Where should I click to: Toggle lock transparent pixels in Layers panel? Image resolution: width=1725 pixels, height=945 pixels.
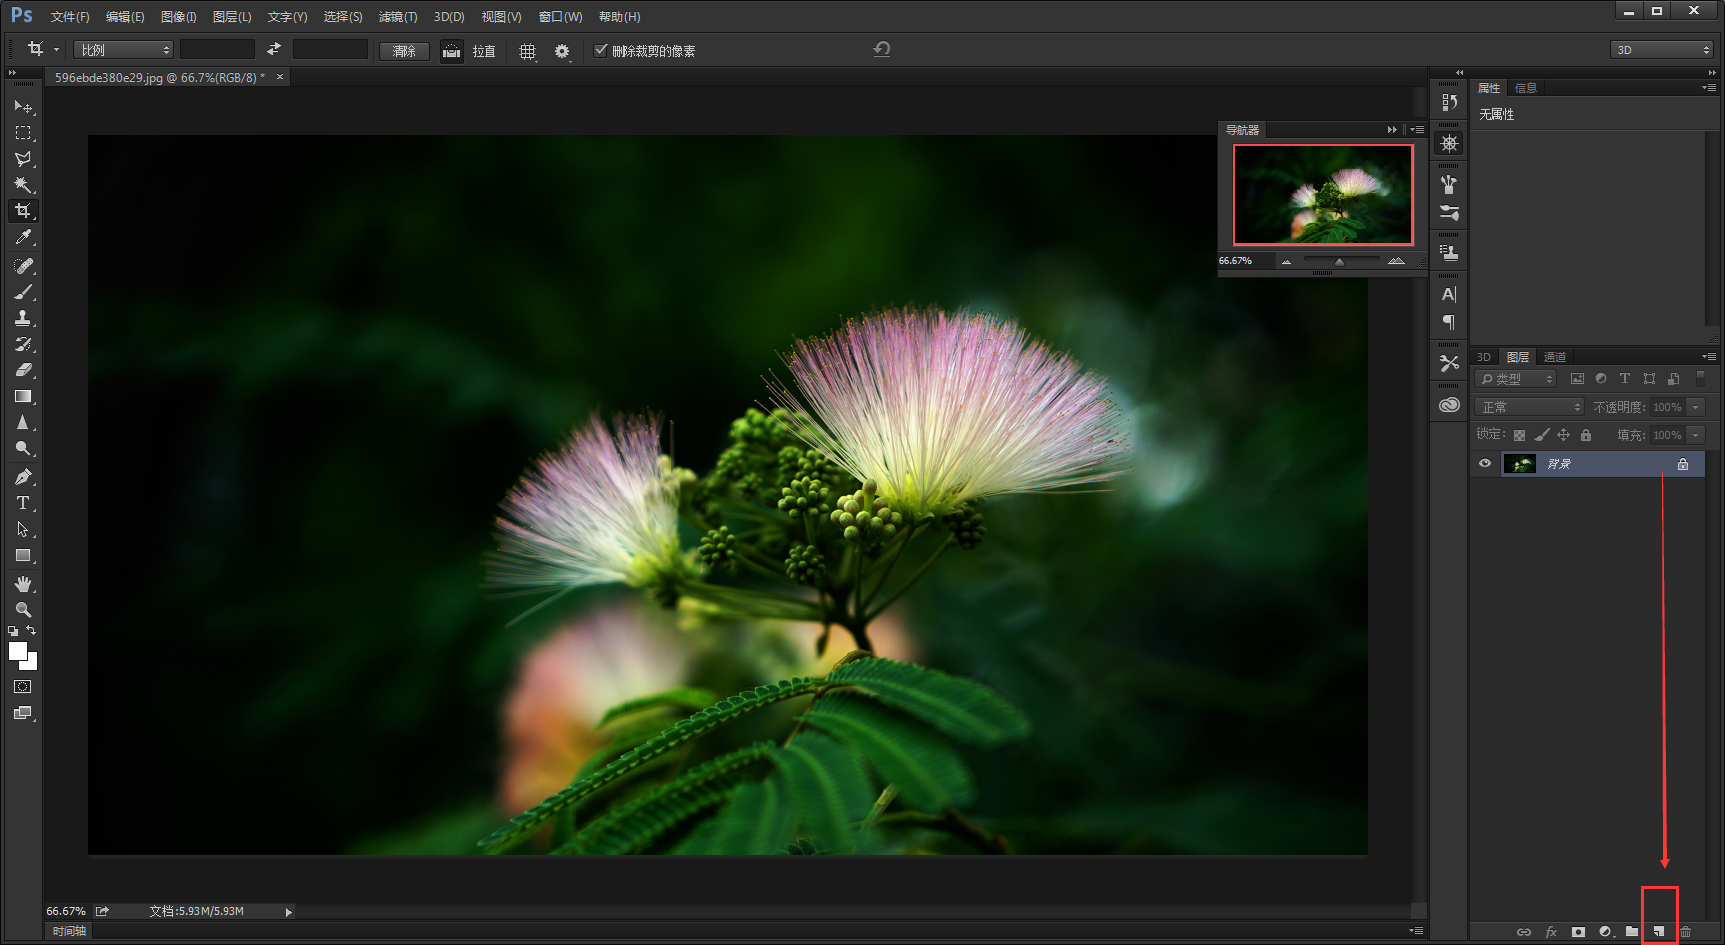1519,435
